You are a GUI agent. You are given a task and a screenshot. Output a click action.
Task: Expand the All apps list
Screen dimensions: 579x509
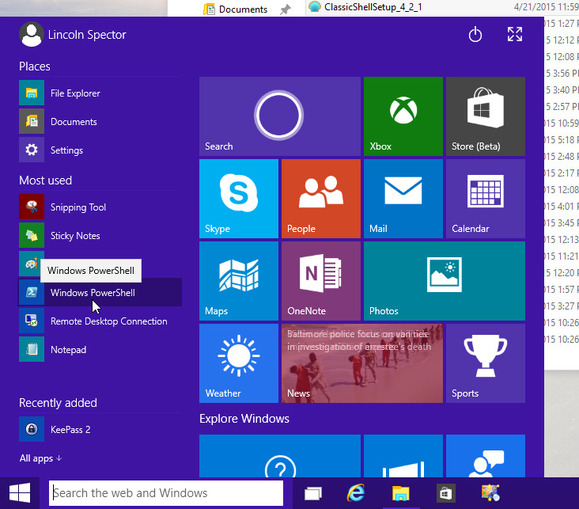(41, 458)
